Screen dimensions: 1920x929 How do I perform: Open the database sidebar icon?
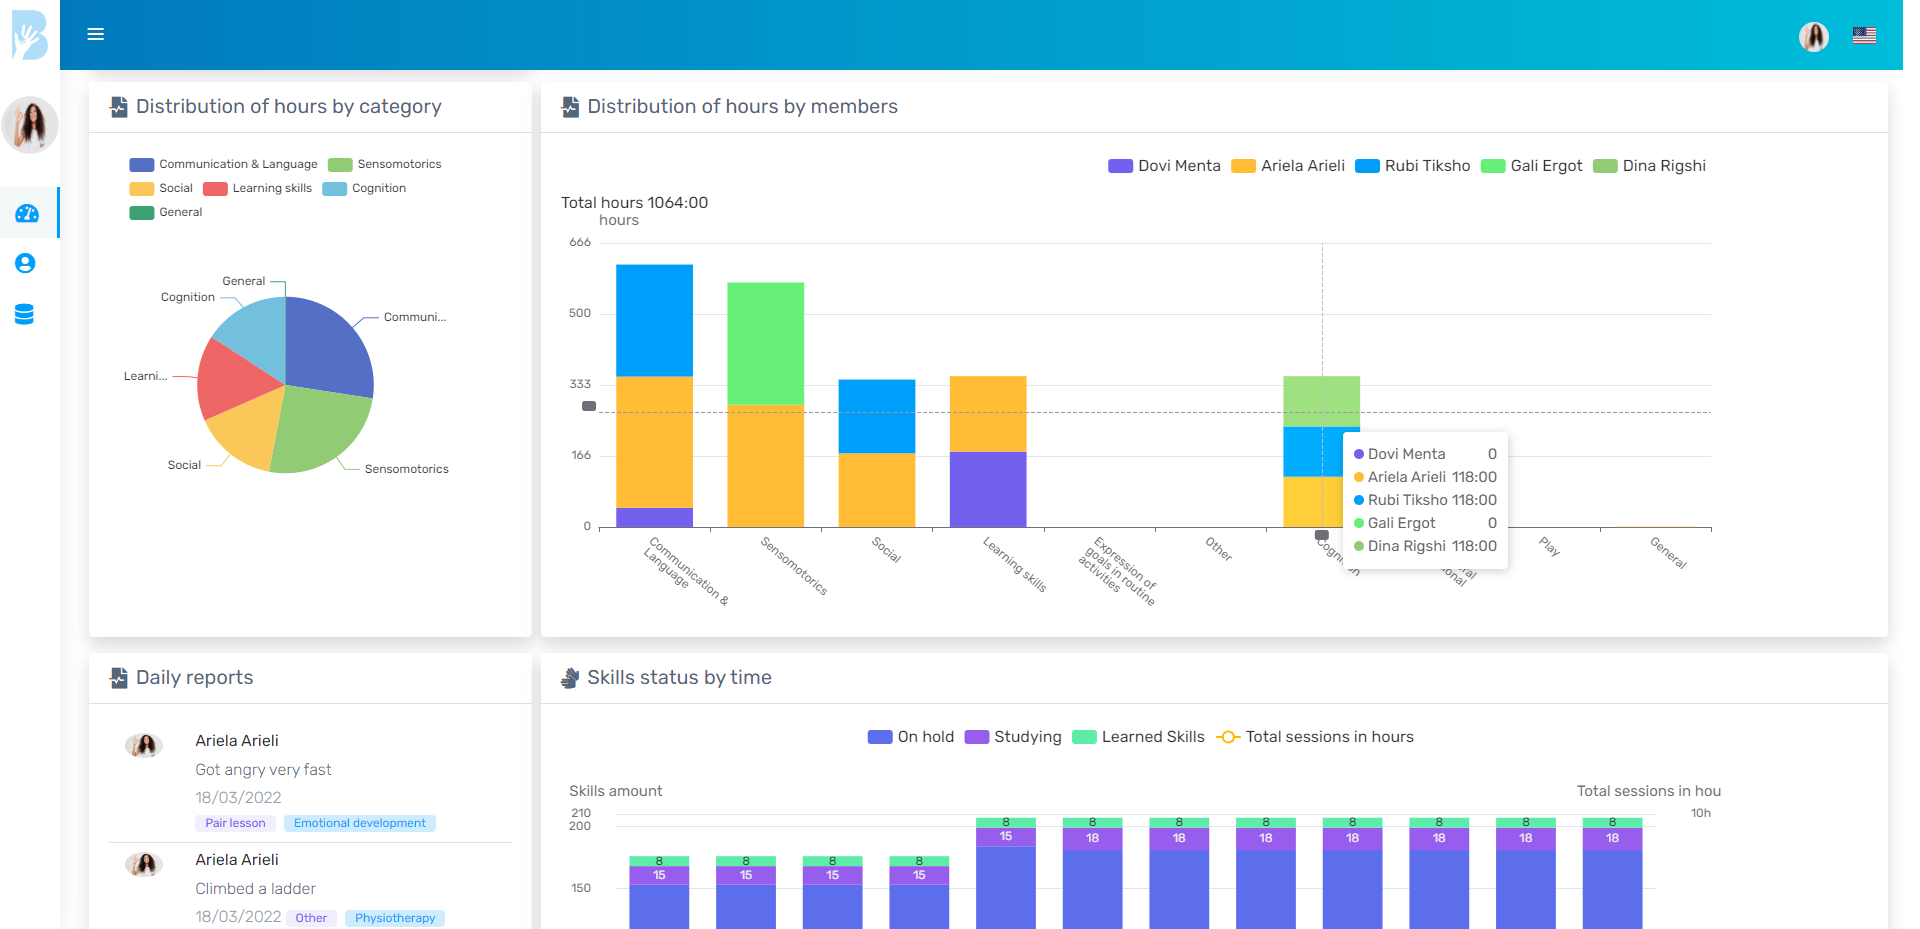tap(25, 314)
